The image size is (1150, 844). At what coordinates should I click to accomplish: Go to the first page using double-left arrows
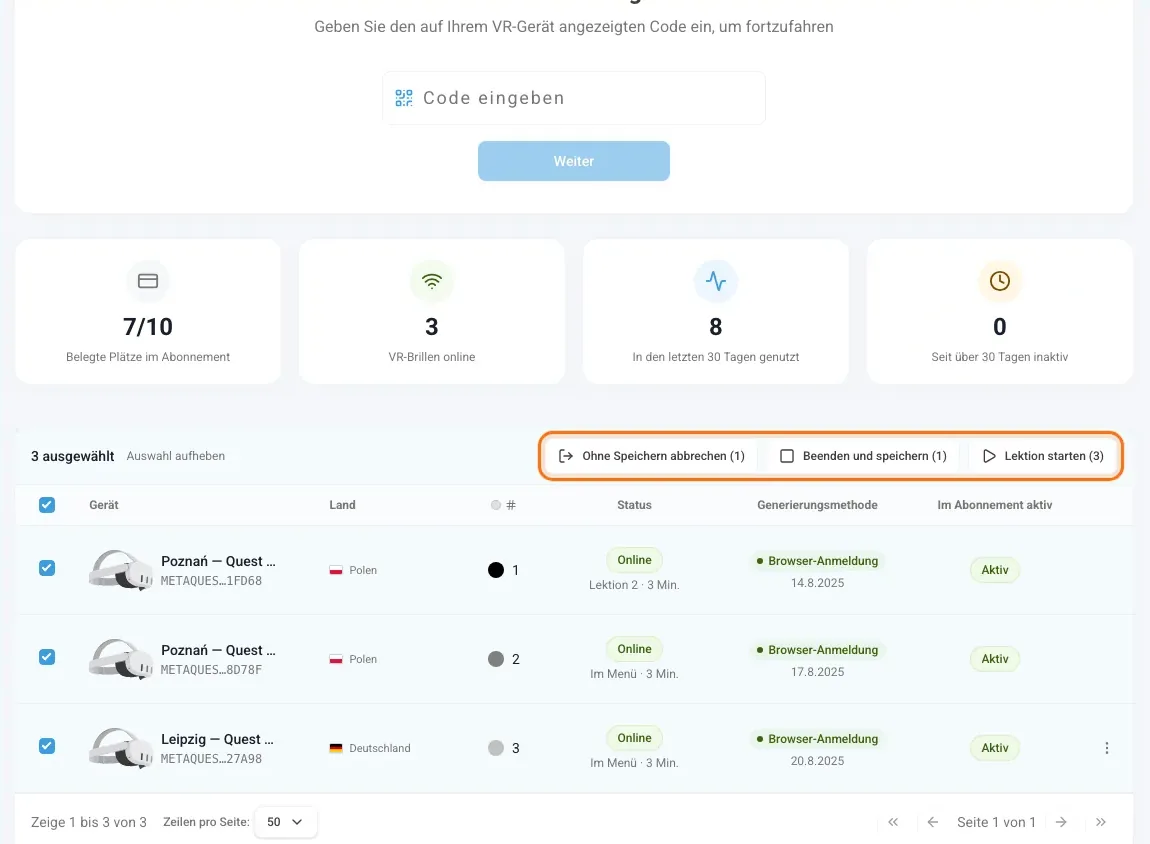(x=893, y=822)
